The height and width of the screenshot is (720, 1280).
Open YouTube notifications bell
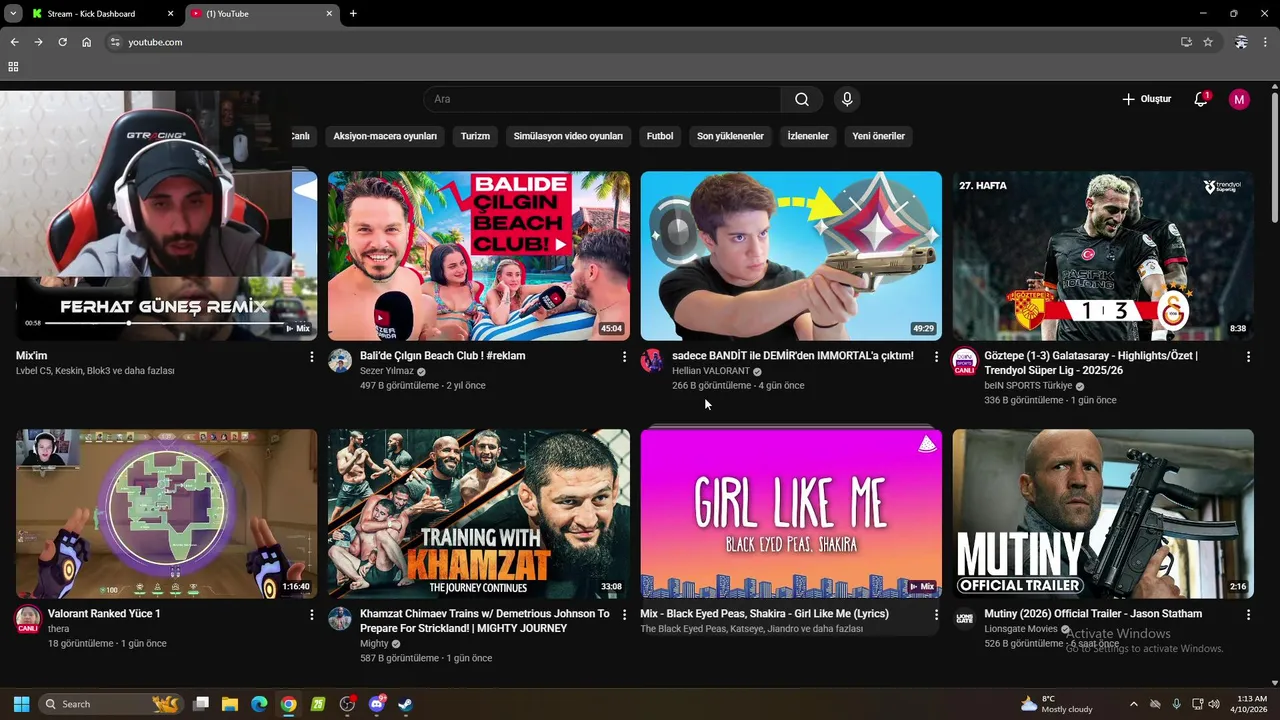click(x=1201, y=99)
